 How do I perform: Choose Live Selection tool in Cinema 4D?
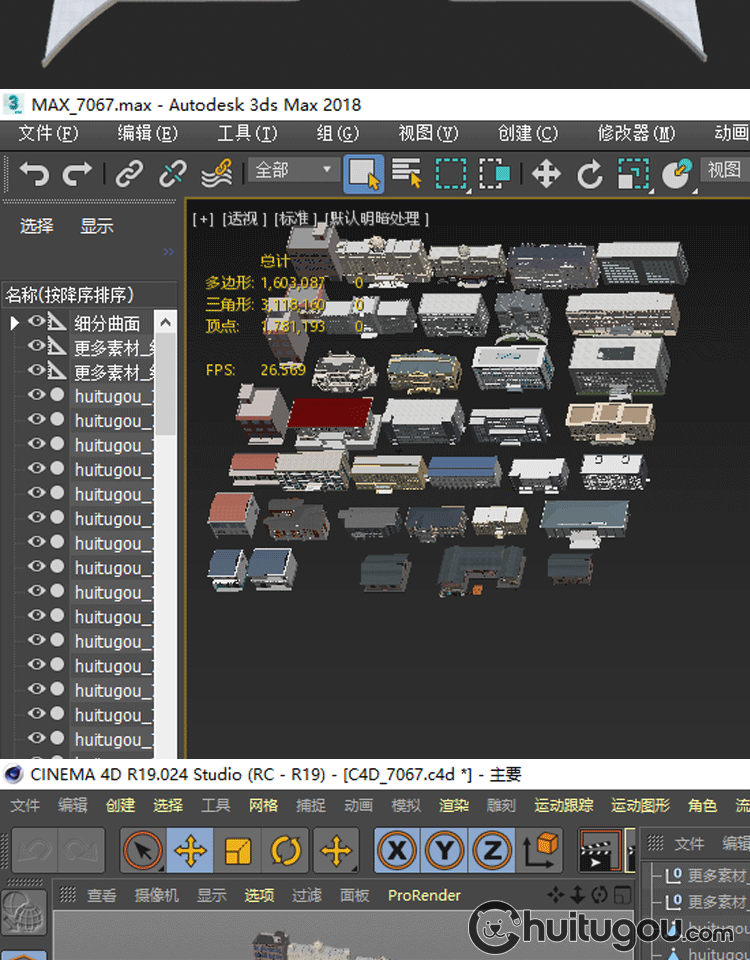[143, 850]
